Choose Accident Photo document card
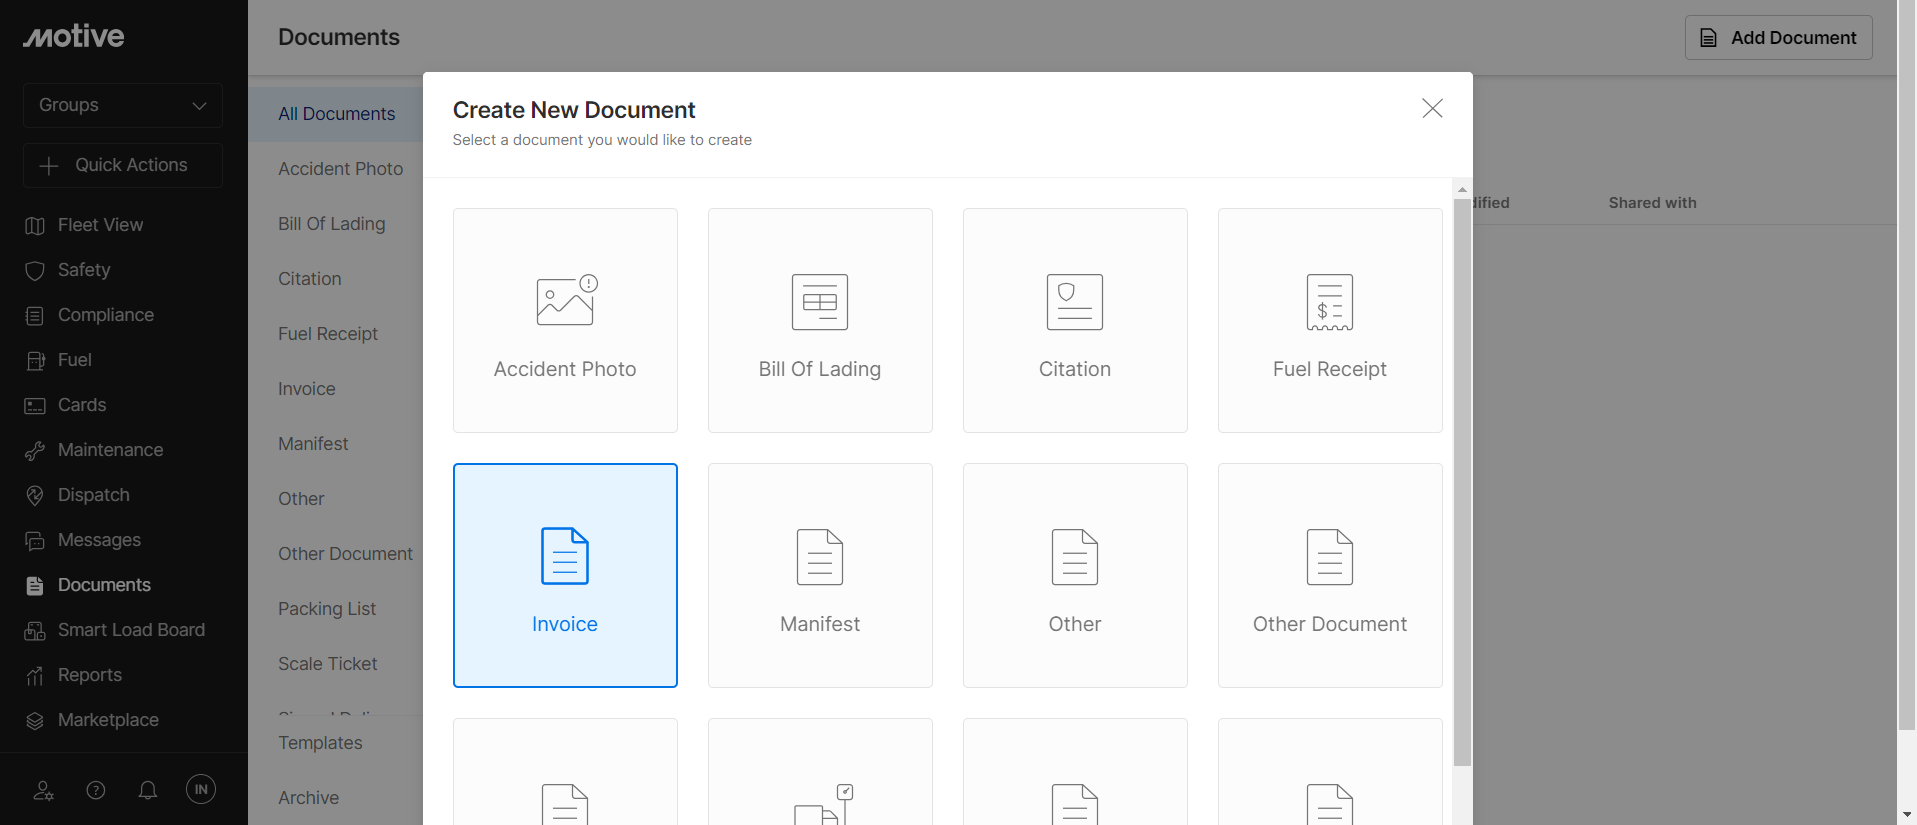 [565, 320]
